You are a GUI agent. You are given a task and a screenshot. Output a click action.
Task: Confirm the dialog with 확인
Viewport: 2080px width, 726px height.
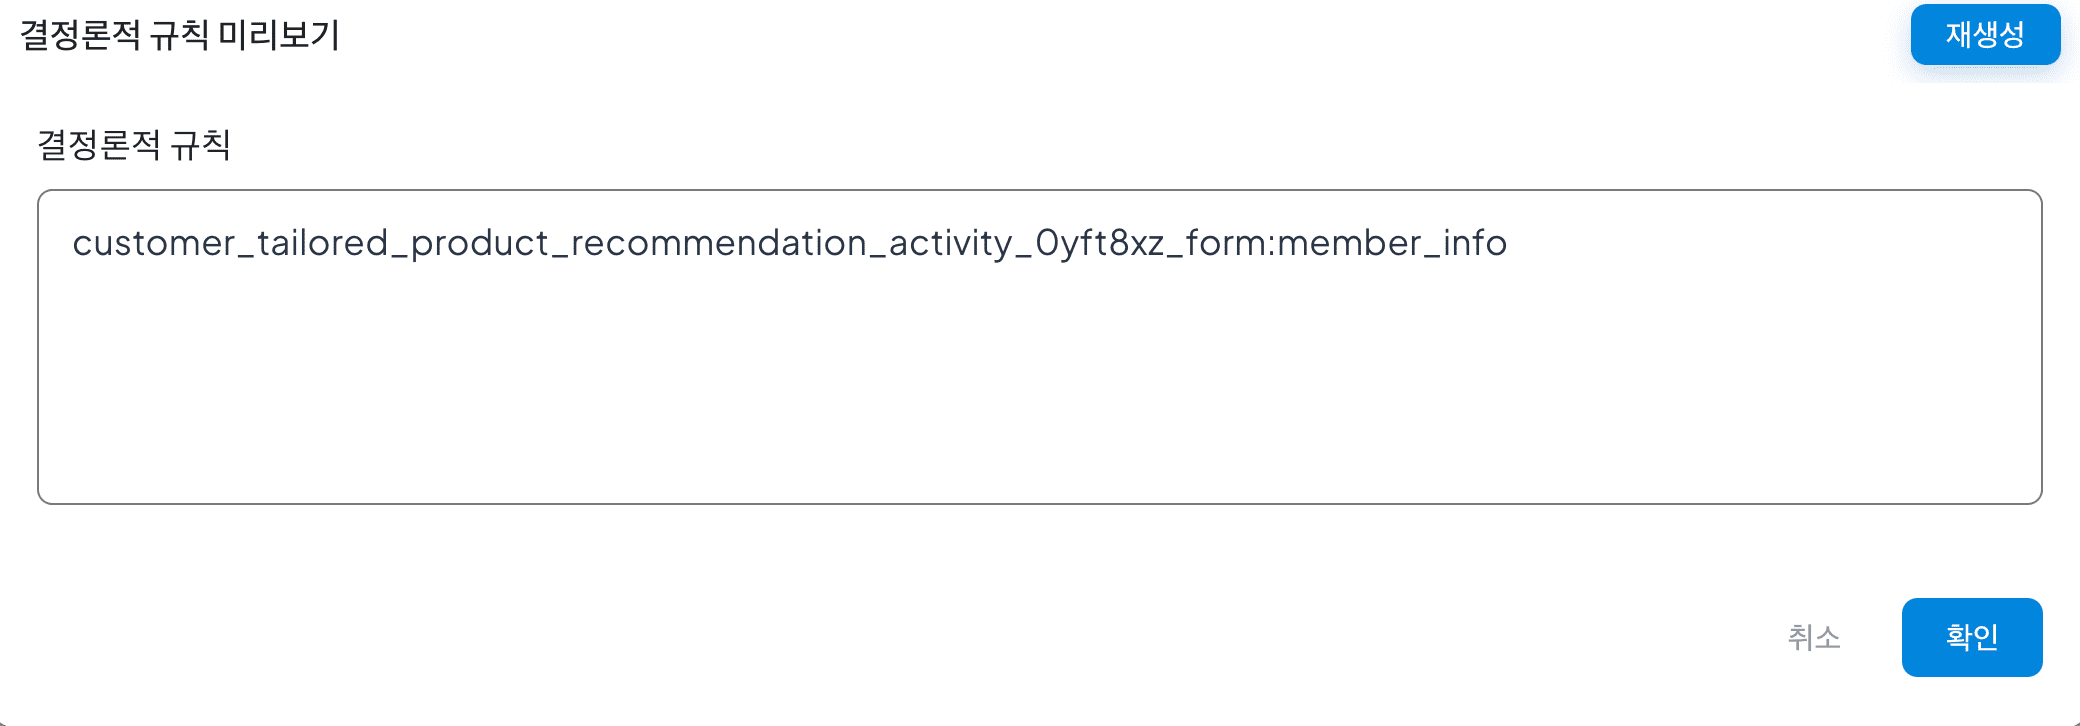[1971, 637]
